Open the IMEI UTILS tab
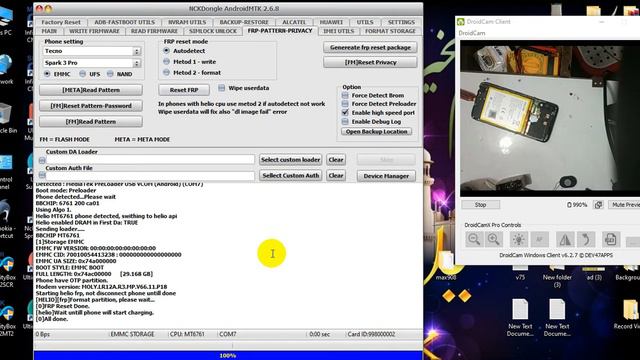Viewport: 640px width, 360px height. coord(339,31)
